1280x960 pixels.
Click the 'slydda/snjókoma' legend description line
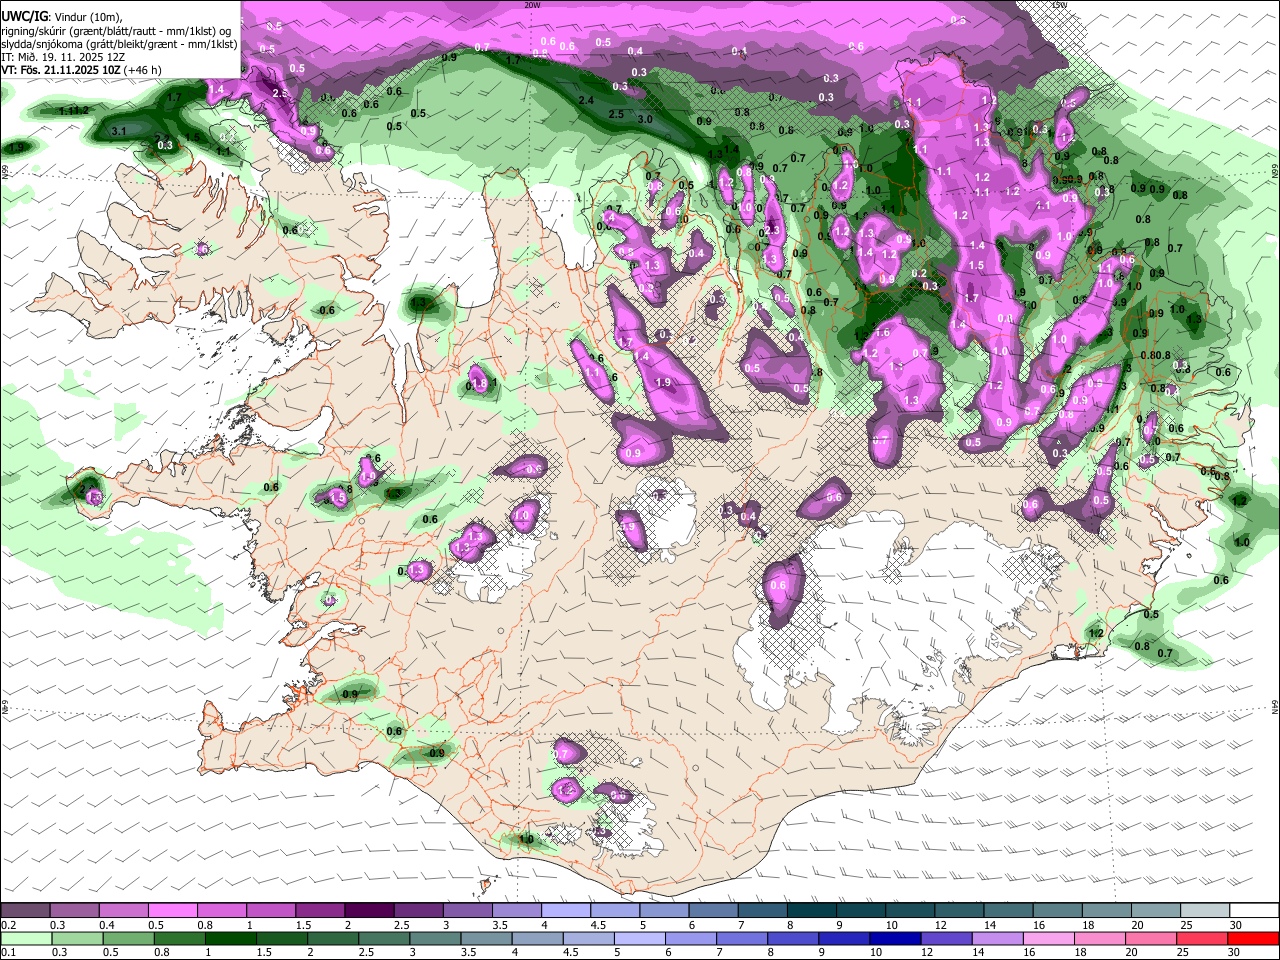tap(119, 44)
